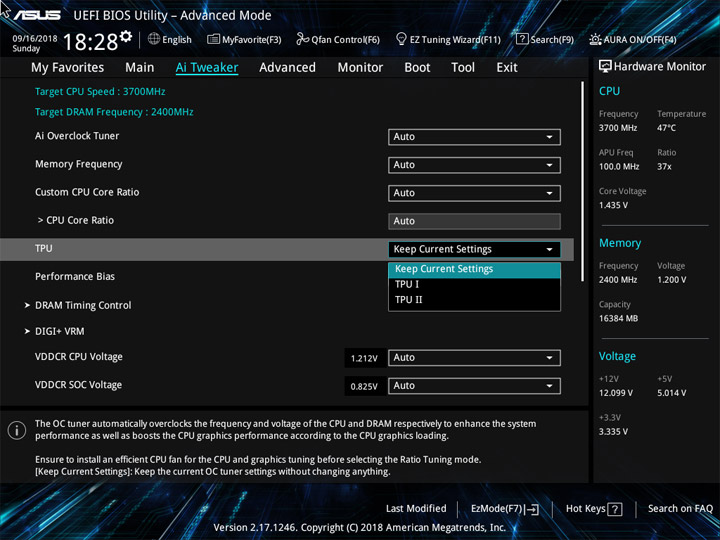Click the globe language icon
The width and height of the screenshot is (720, 540).
(154, 39)
